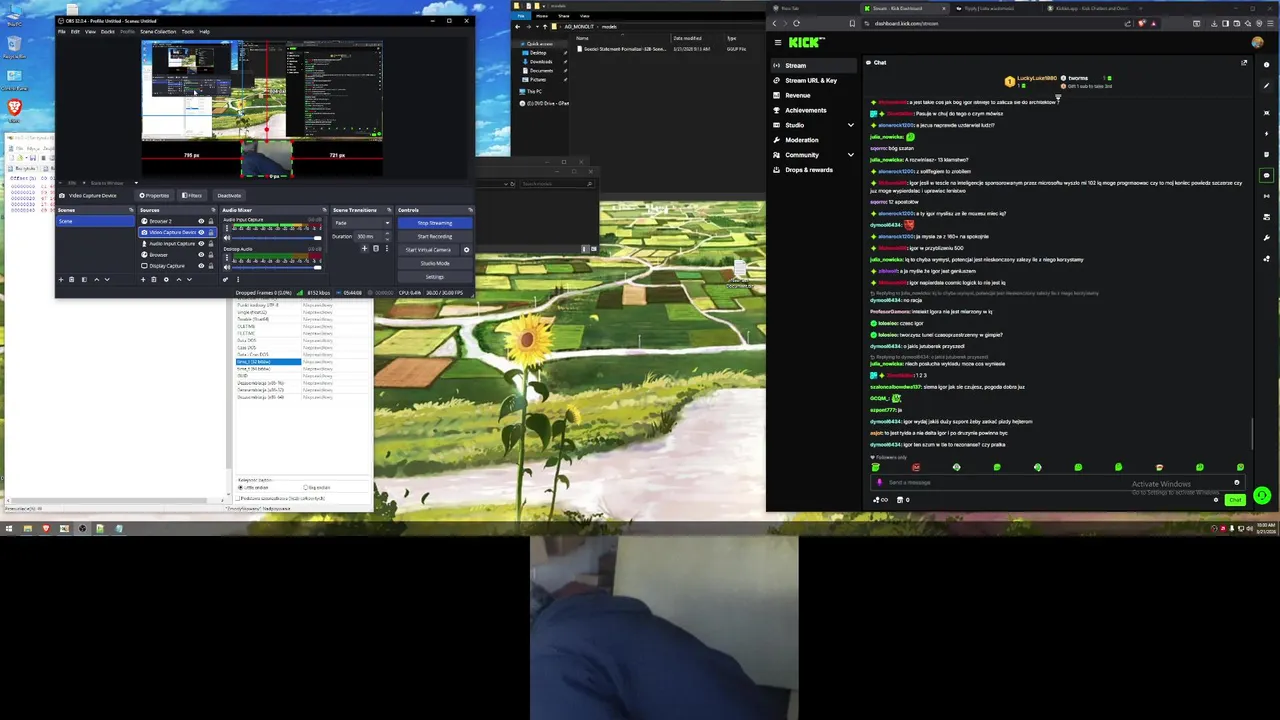This screenshot has height=720, width=1280.
Task: Open Stream URL & Key page
Action: point(811,80)
